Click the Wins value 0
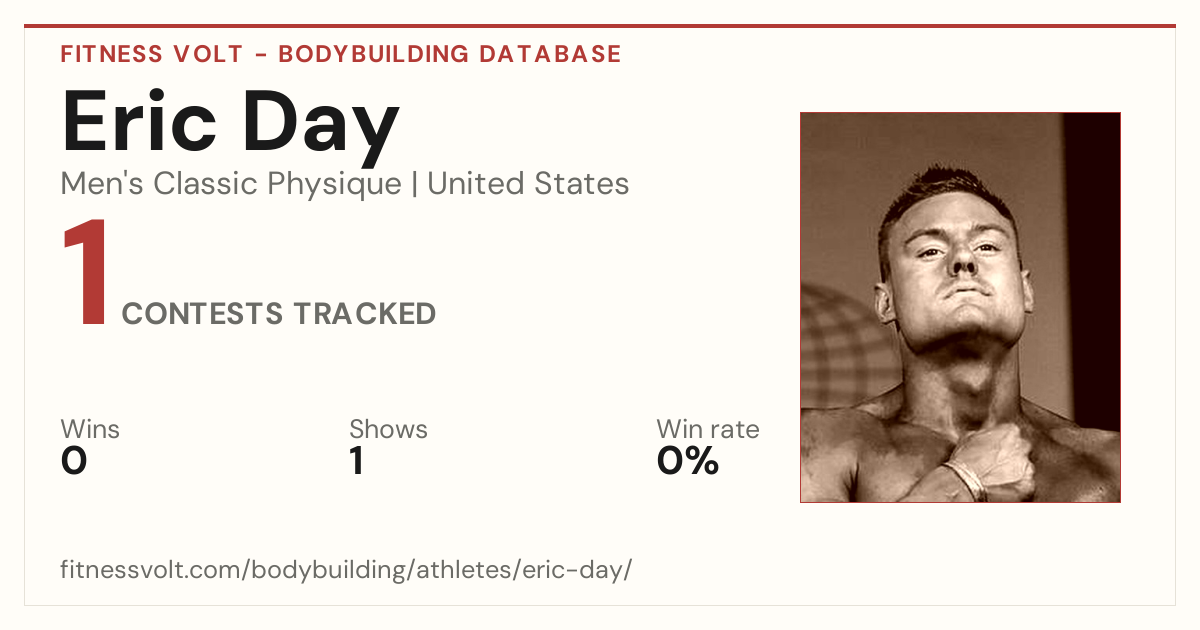1200x630 pixels. (74, 461)
